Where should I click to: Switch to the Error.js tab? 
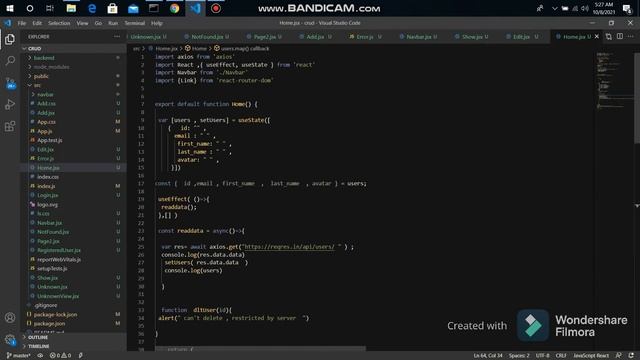364,37
